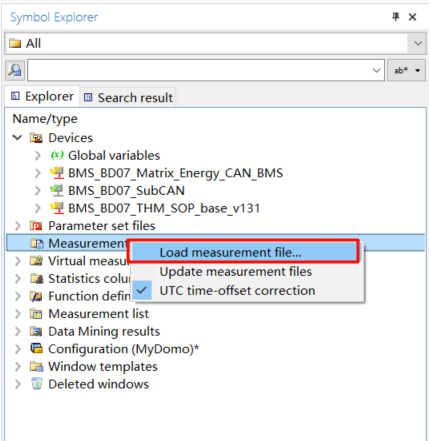Select the Global variables tree row
This screenshot has height=441, width=429.
pos(114,155)
